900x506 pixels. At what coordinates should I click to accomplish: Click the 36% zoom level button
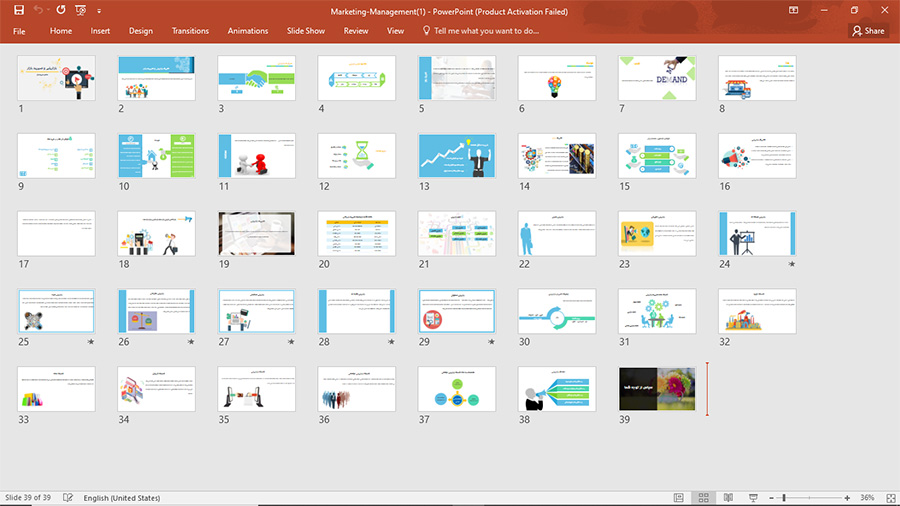pyautogui.click(x=867, y=497)
